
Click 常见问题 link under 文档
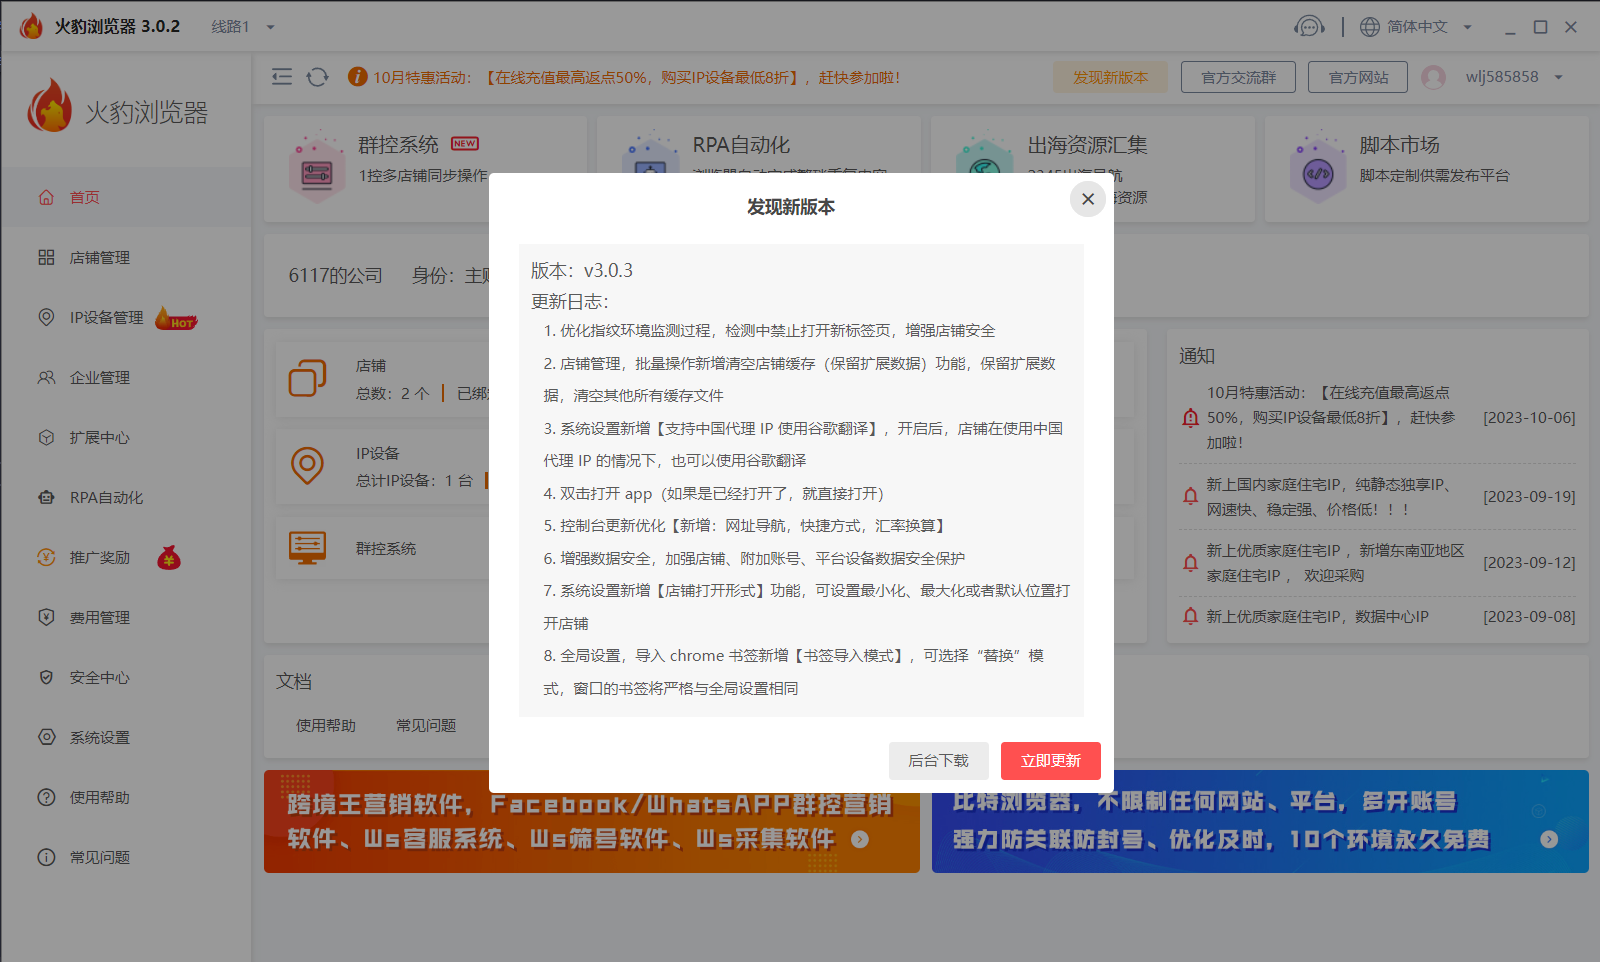click(x=426, y=725)
